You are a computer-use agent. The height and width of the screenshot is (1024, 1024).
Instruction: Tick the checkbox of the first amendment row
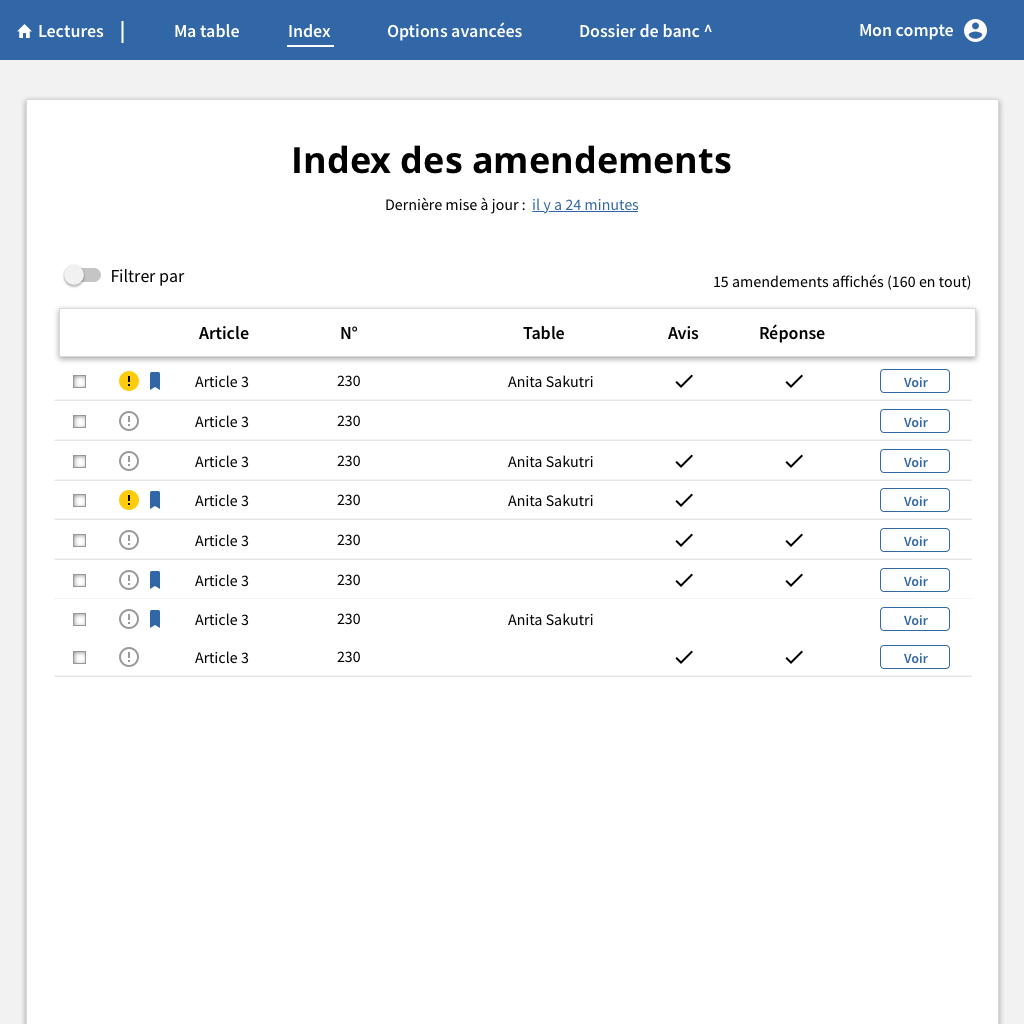pyautogui.click(x=80, y=381)
